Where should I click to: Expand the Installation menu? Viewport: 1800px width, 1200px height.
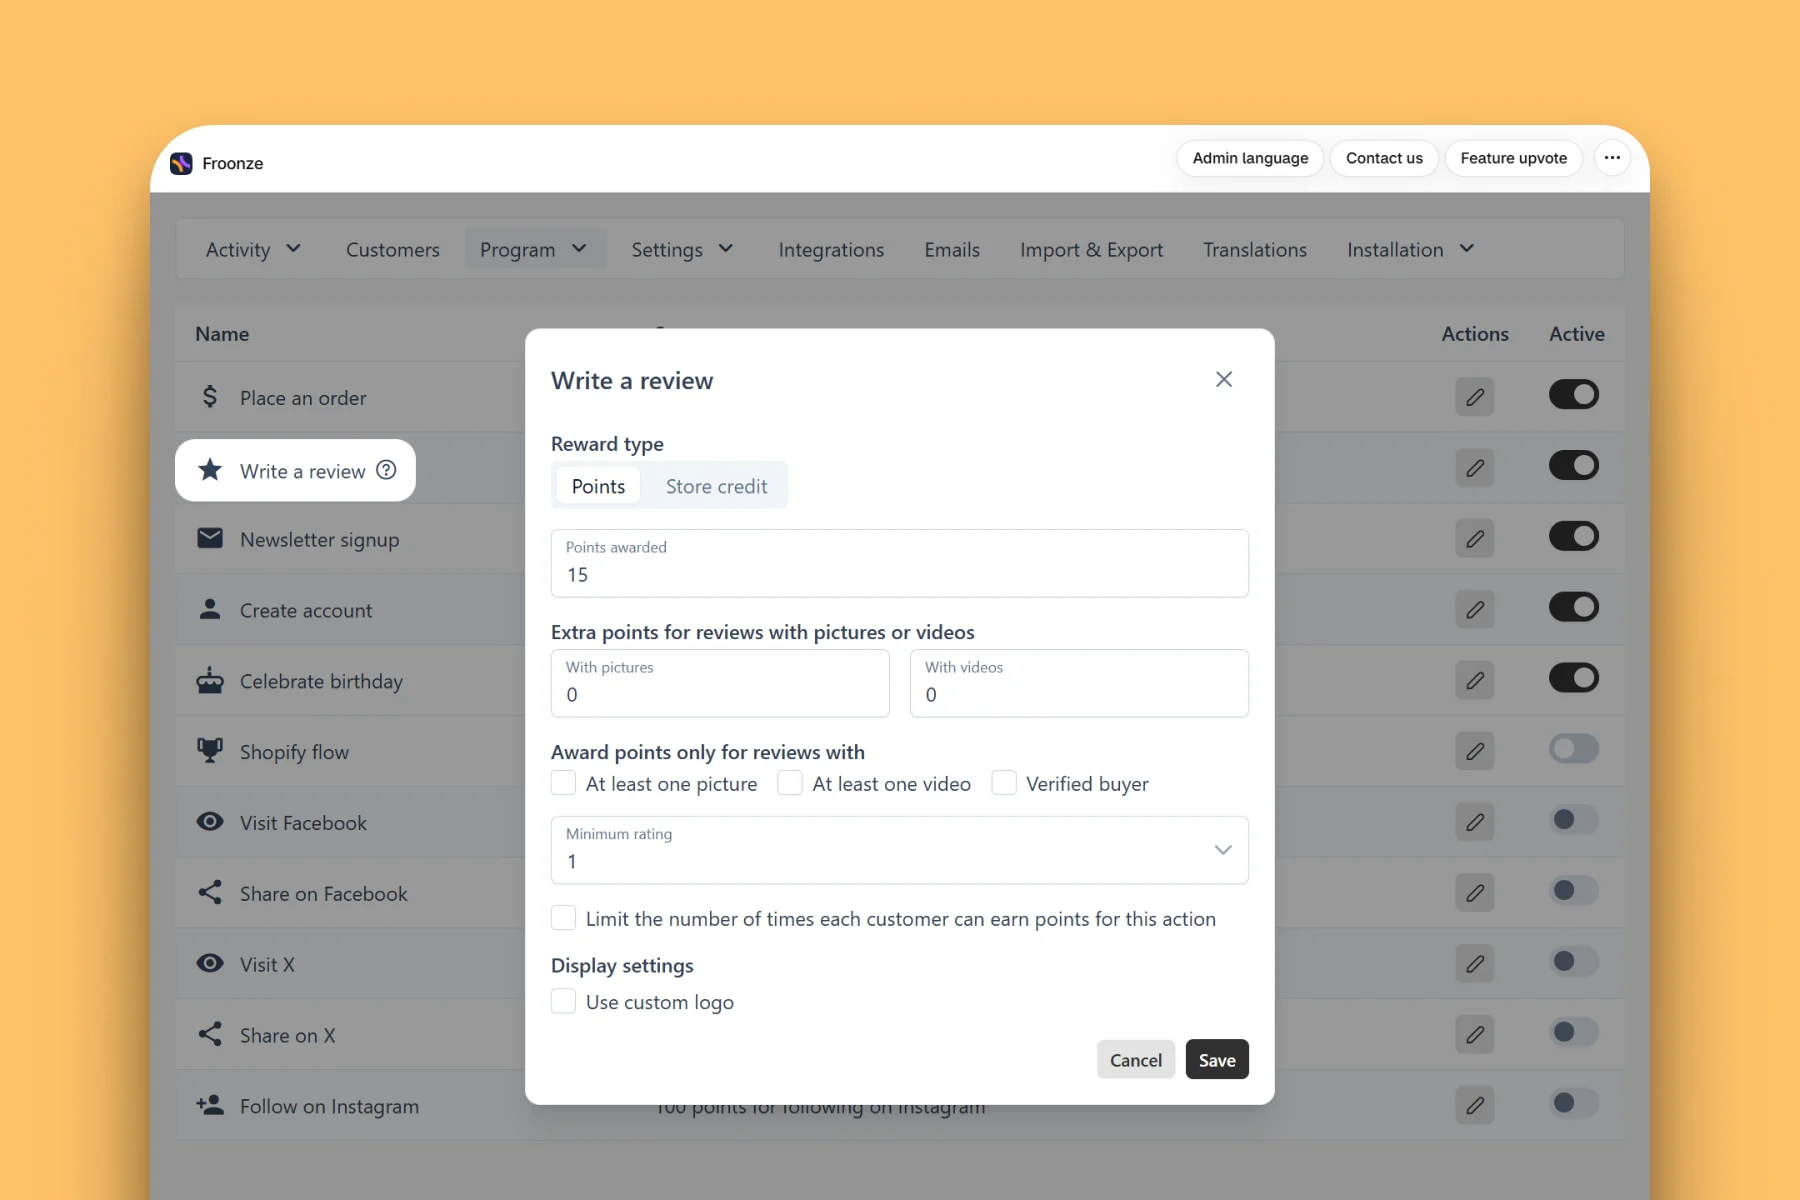pyautogui.click(x=1411, y=249)
